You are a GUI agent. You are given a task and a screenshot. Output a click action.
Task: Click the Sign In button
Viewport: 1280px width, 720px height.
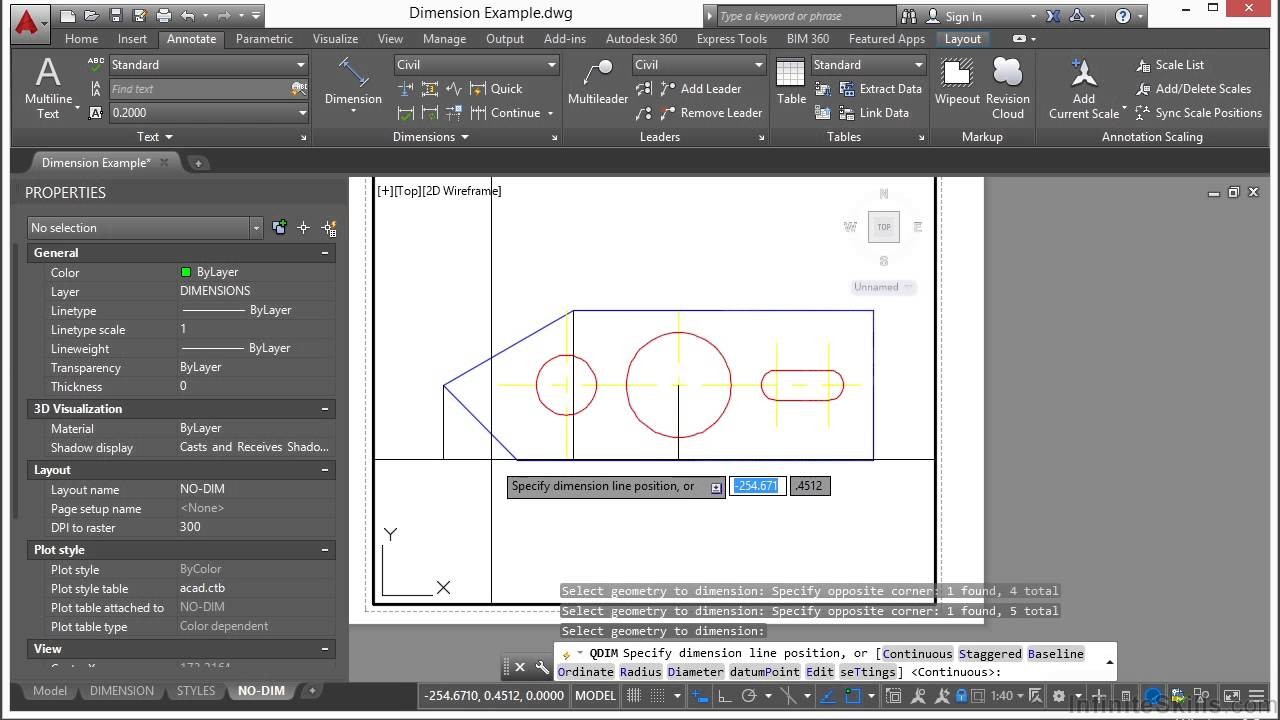(x=963, y=16)
